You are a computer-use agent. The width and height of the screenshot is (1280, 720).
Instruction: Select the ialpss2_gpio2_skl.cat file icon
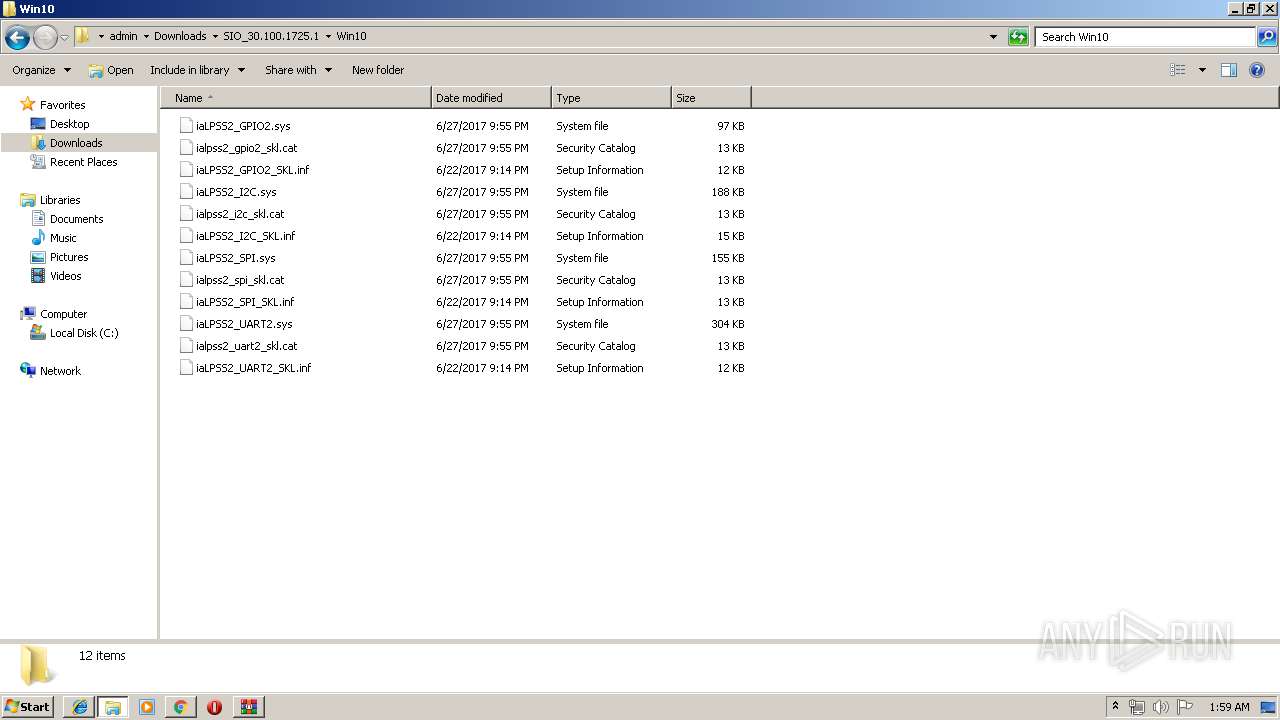(x=186, y=148)
